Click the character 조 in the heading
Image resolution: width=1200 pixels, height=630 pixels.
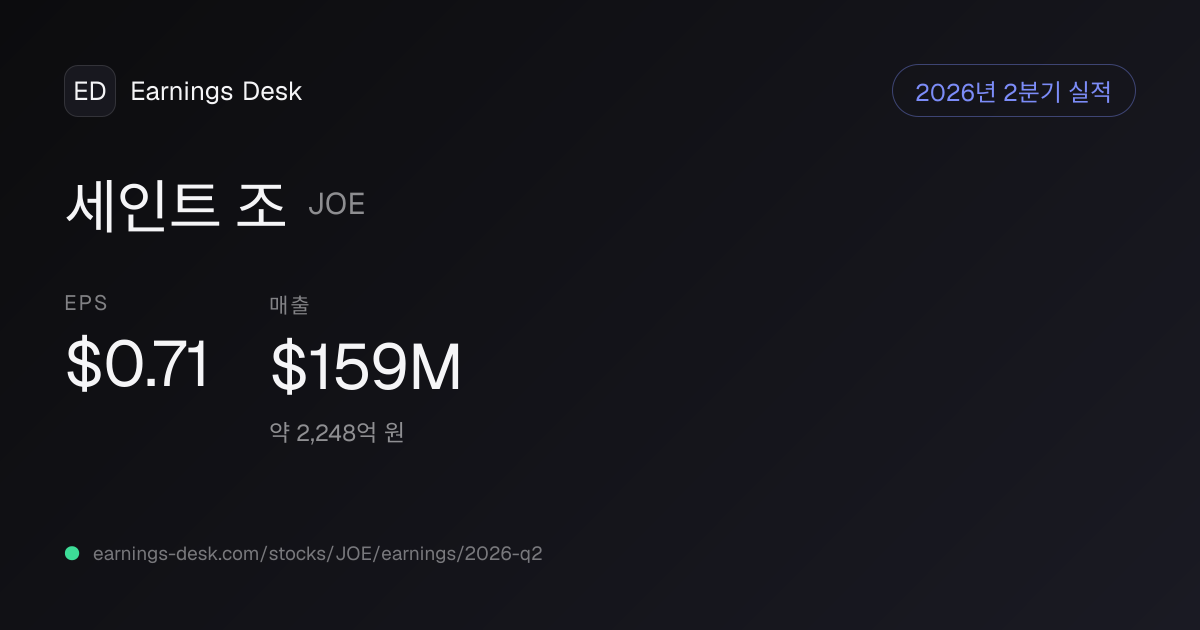tap(263, 204)
